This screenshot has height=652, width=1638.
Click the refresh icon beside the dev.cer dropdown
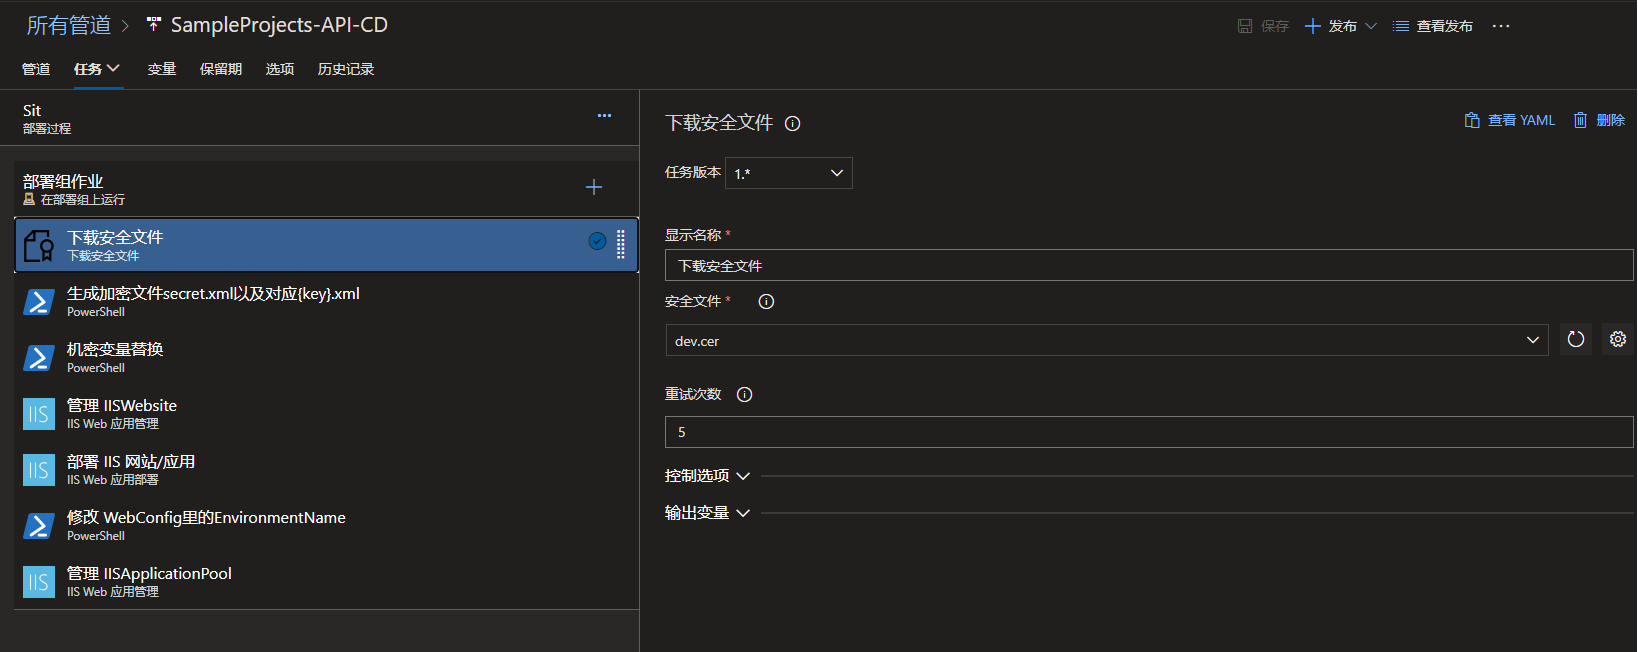(x=1575, y=340)
